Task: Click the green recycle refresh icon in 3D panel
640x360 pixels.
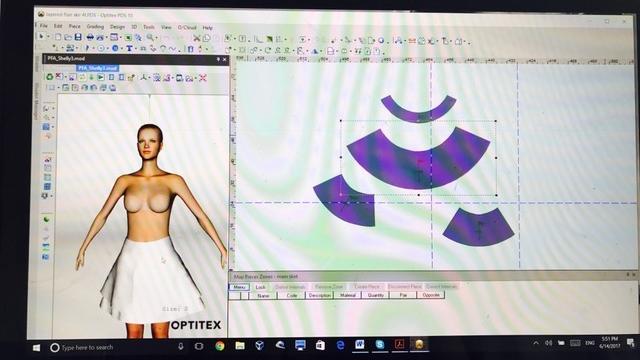Action: point(49,77)
